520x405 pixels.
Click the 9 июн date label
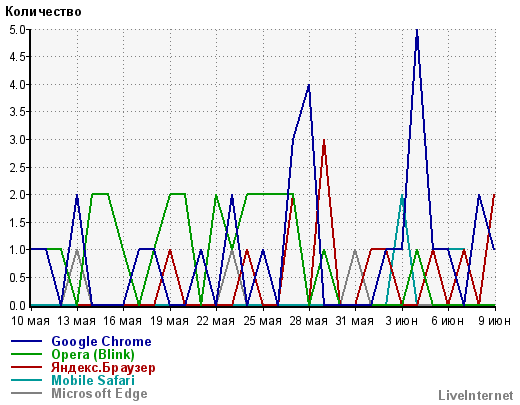495,321
